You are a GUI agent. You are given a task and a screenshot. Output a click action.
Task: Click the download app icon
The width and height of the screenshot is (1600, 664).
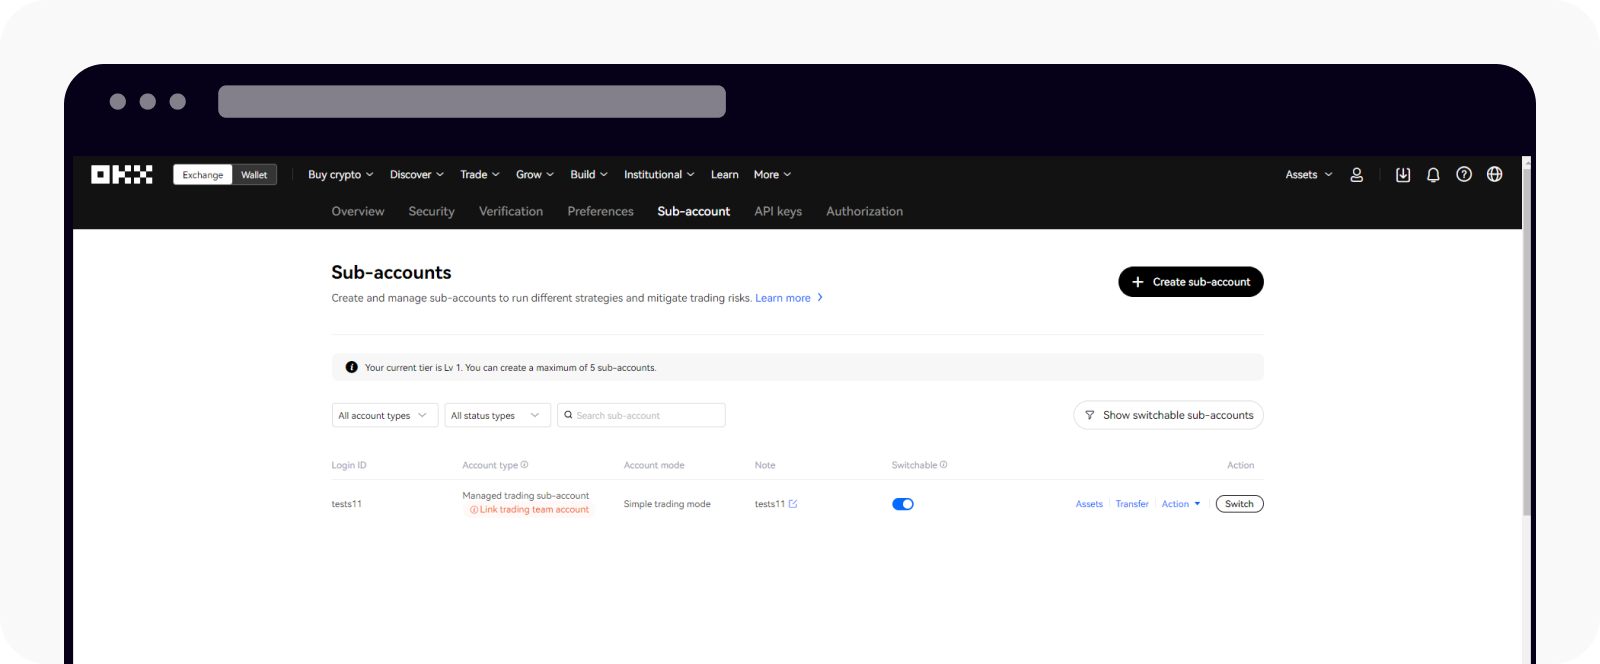point(1403,175)
